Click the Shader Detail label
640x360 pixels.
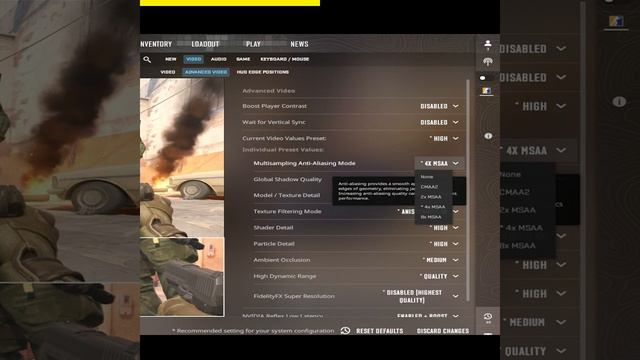coord(273,228)
